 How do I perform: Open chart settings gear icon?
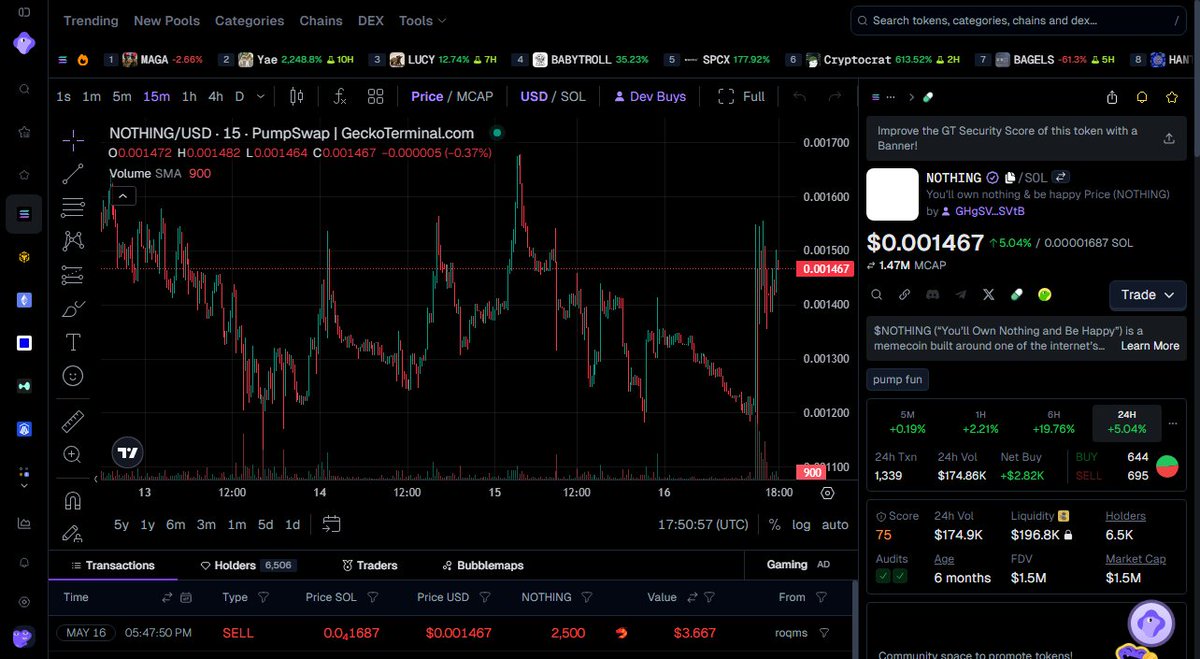pyautogui.click(x=827, y=493)
